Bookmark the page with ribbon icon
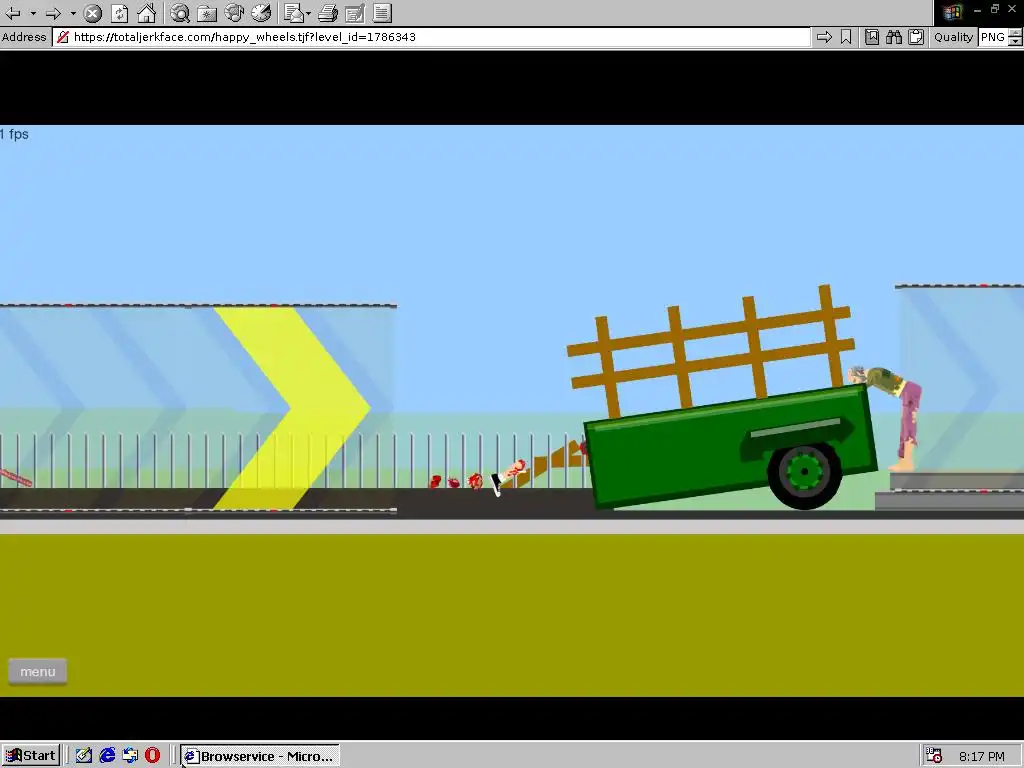 [846, 37]
